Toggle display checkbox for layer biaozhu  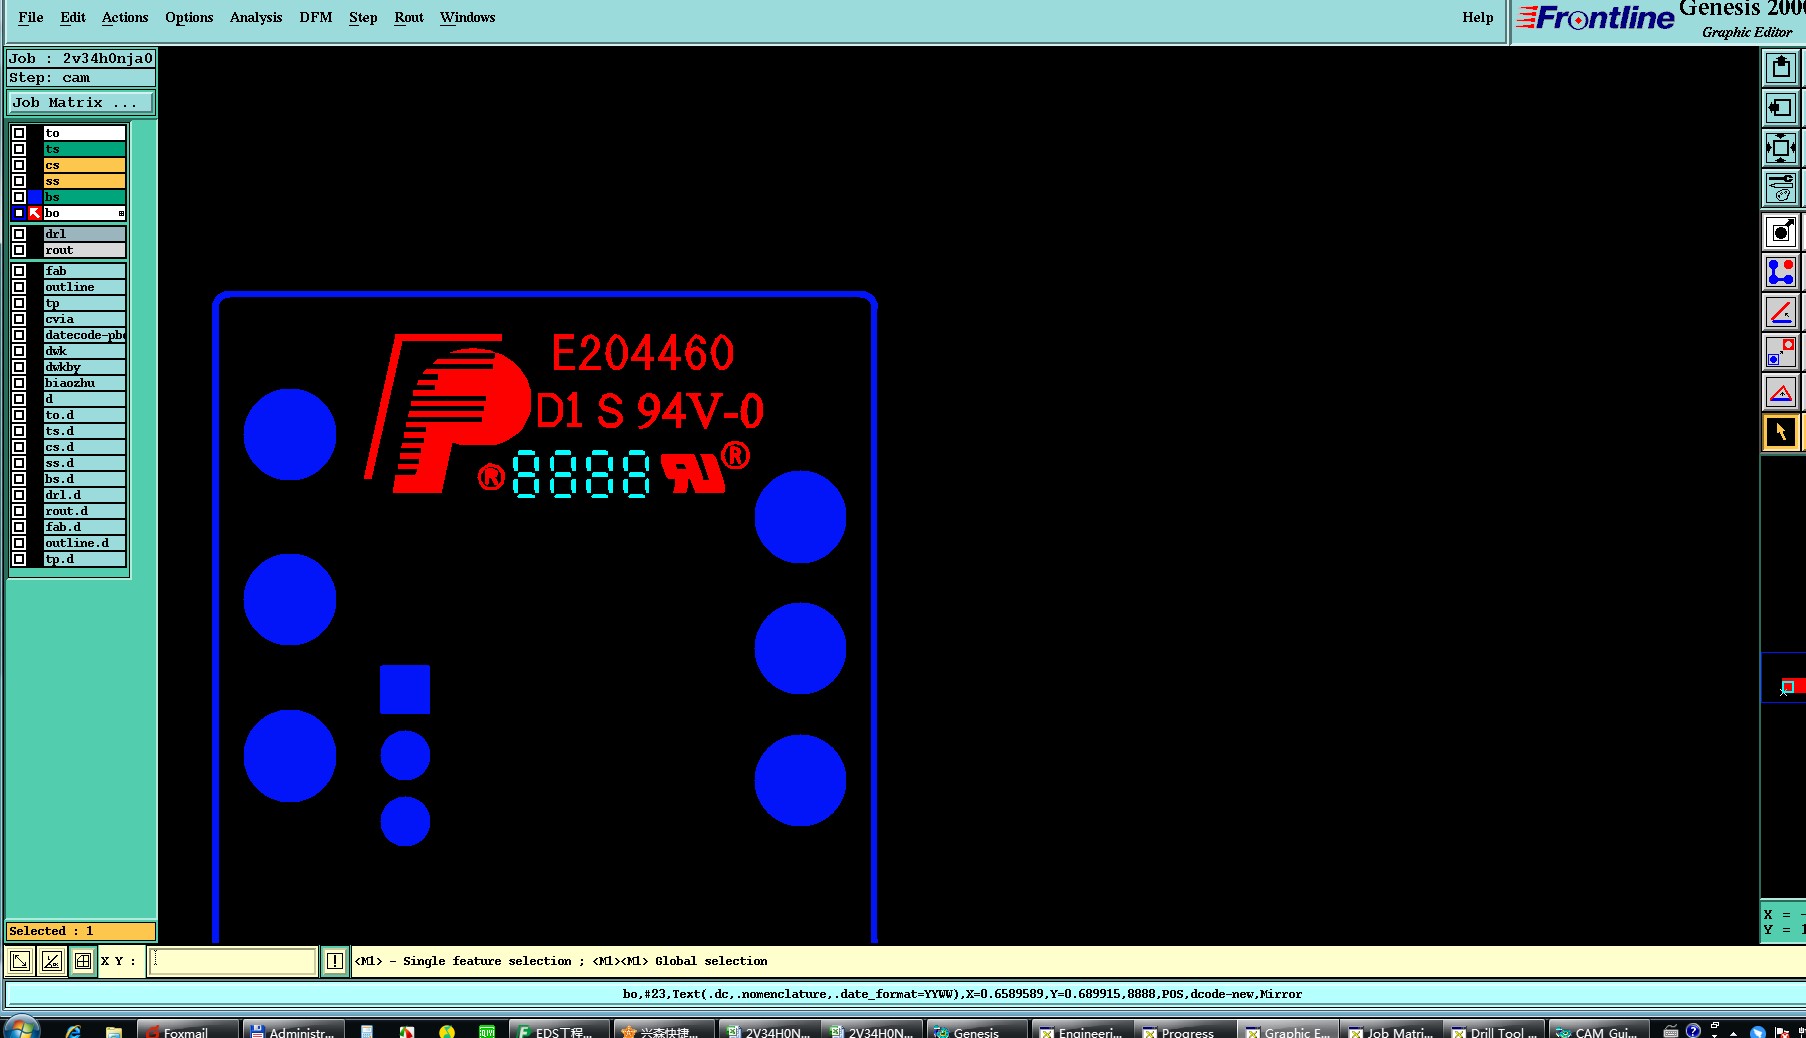coord(18,383)
